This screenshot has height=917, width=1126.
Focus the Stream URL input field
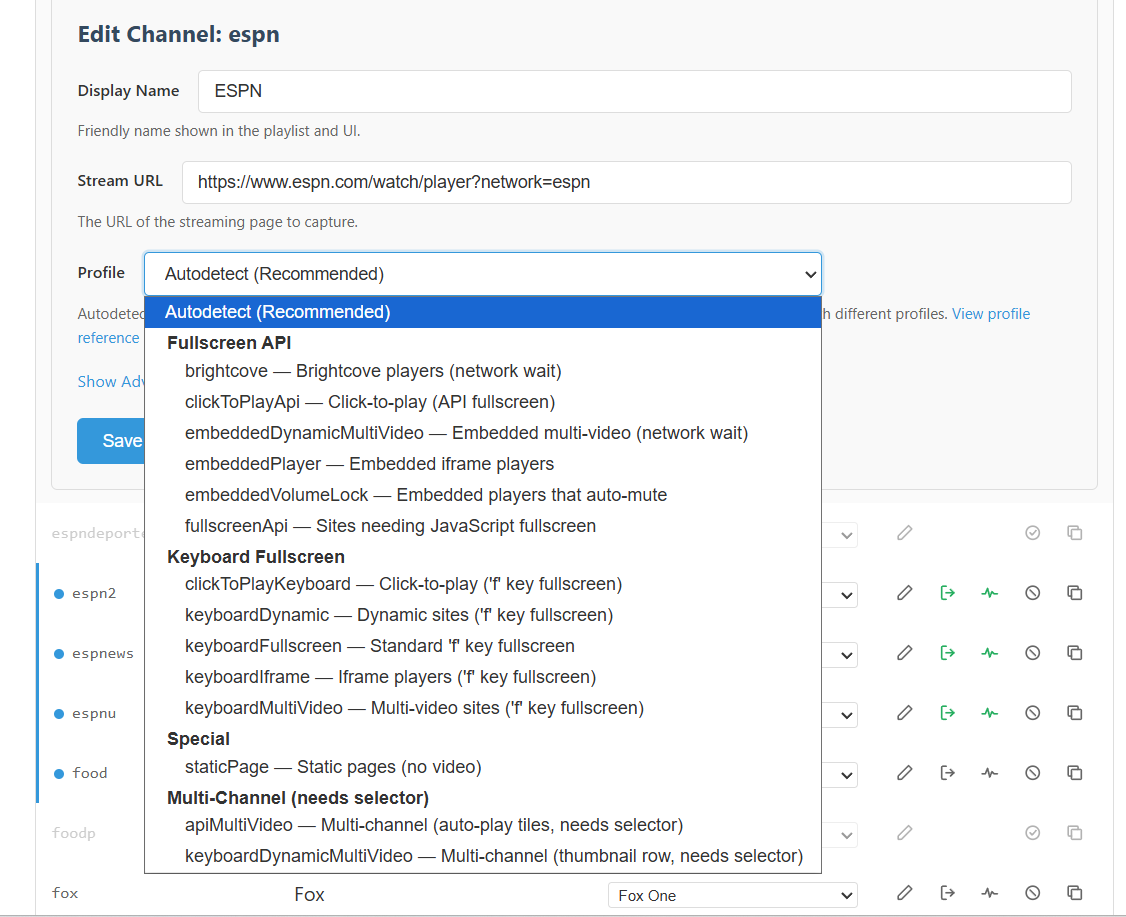pyautogui.click(x=627, y=182)
